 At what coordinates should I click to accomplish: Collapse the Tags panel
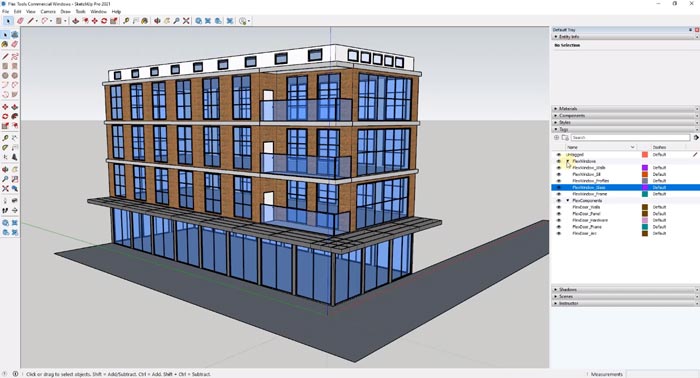tap(625, 129)
